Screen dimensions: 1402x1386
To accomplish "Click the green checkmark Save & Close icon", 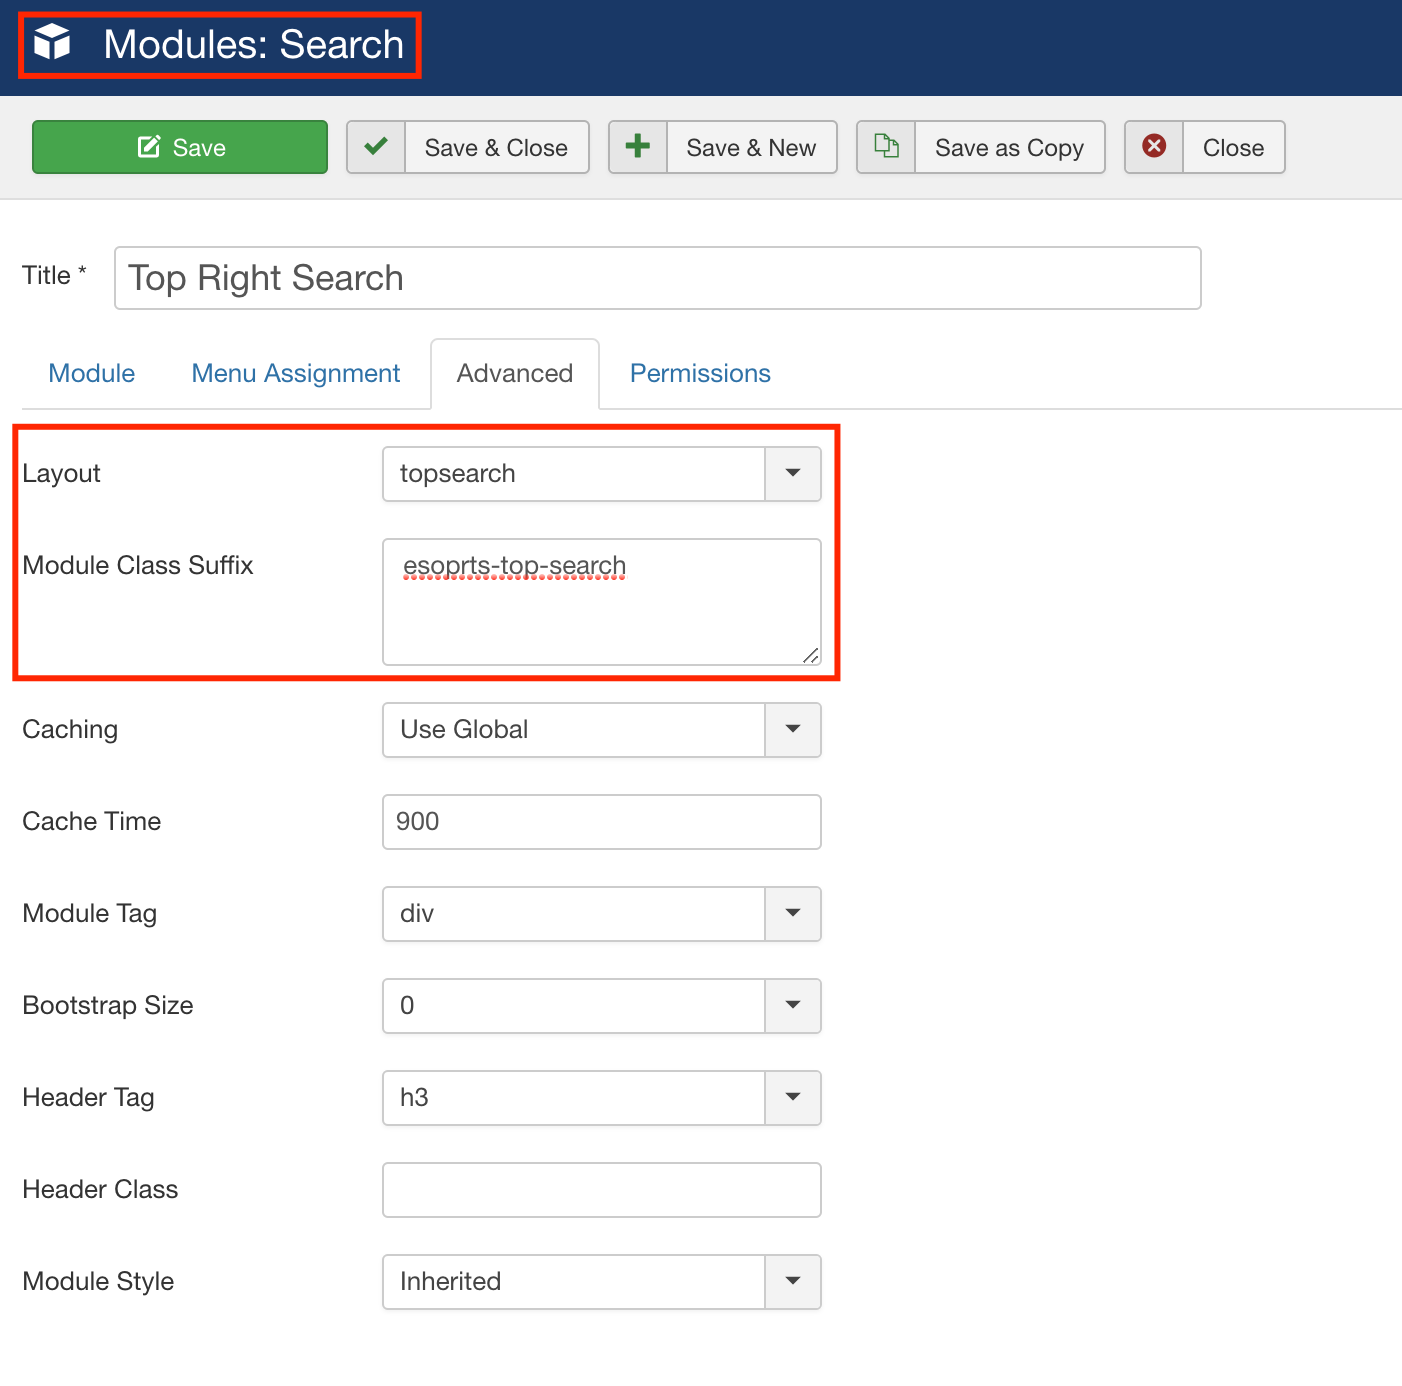I will pyautogui.click(x=376, y=147).
